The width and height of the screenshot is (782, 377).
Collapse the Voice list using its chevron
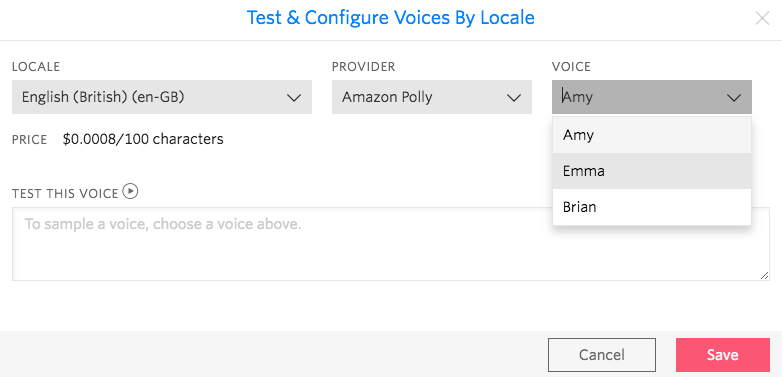[734, 97]
